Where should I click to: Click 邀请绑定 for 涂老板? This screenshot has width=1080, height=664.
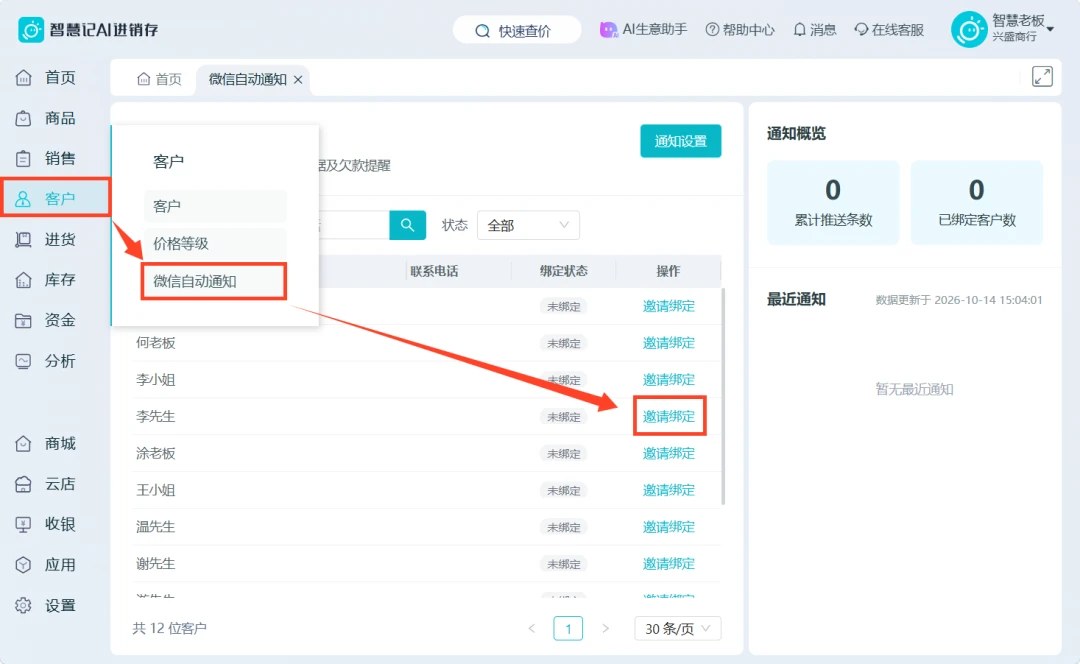pos(669,453)
